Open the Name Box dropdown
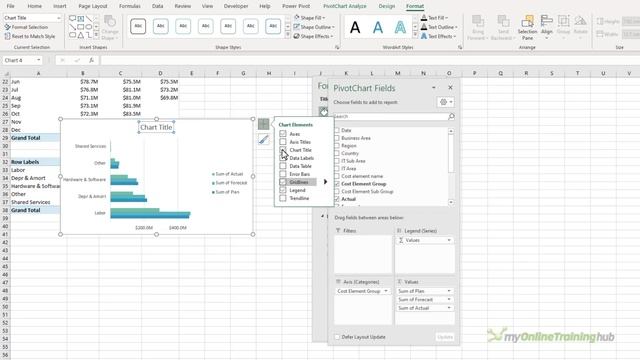 point(38,60)
